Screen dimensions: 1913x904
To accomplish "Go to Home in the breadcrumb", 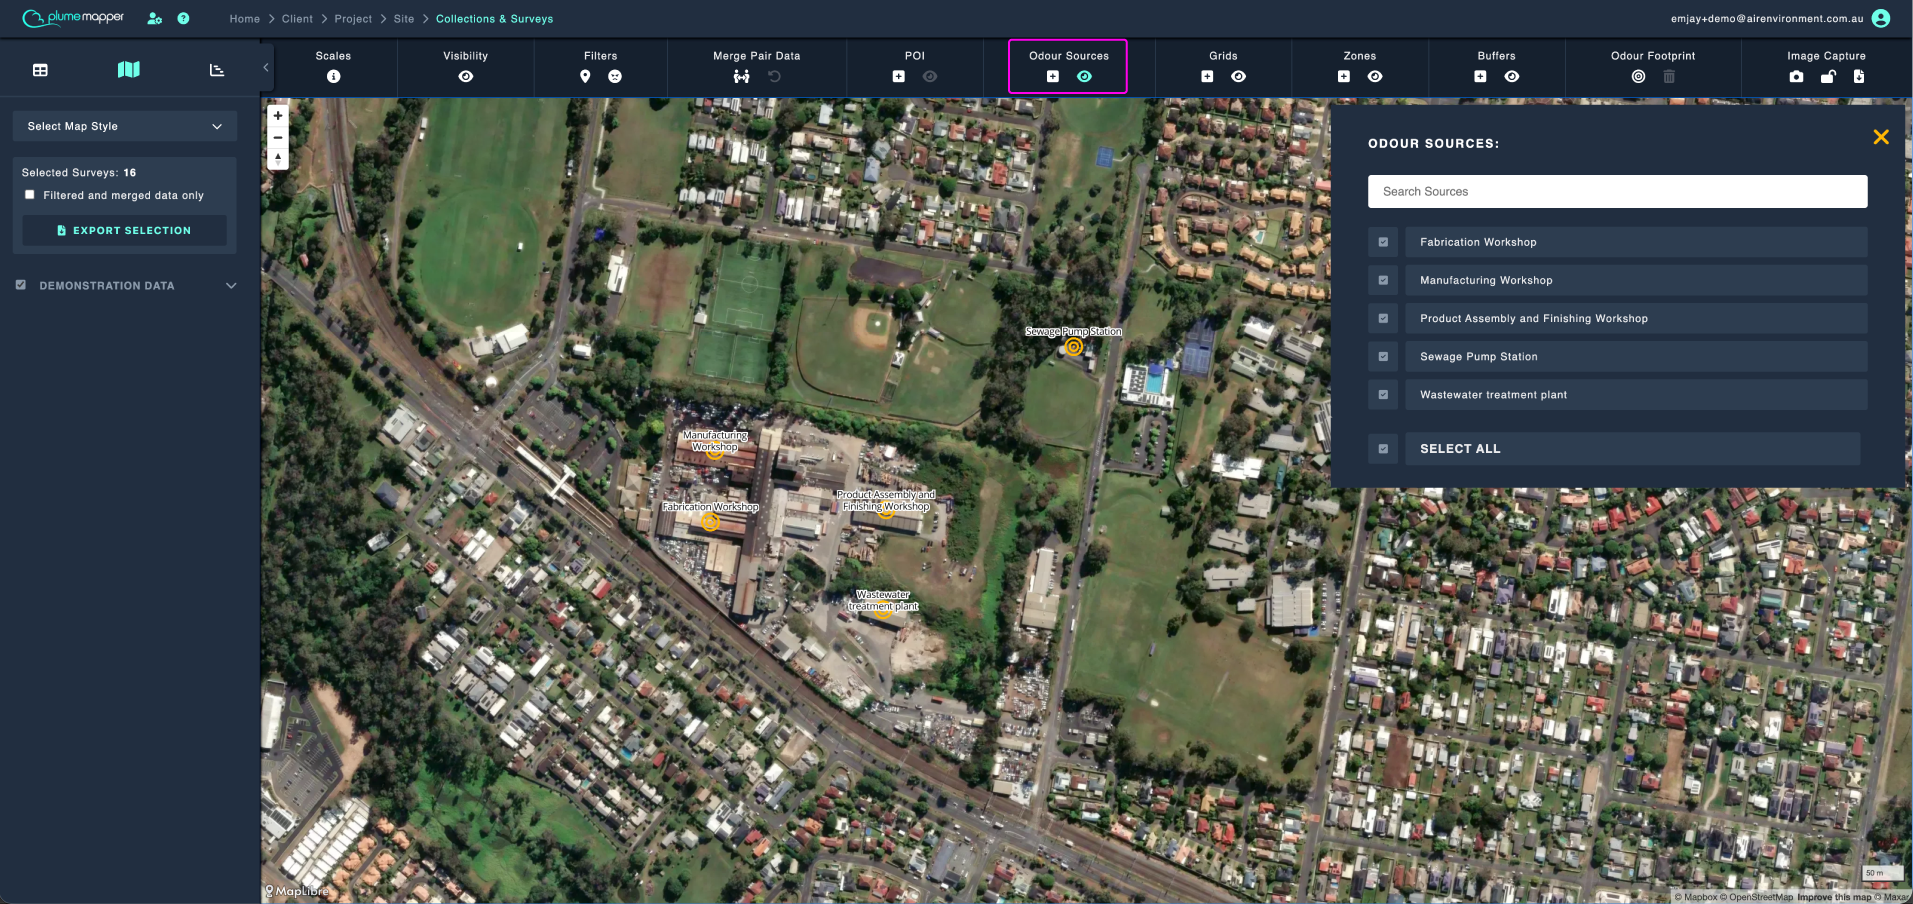I will (245, 19).
